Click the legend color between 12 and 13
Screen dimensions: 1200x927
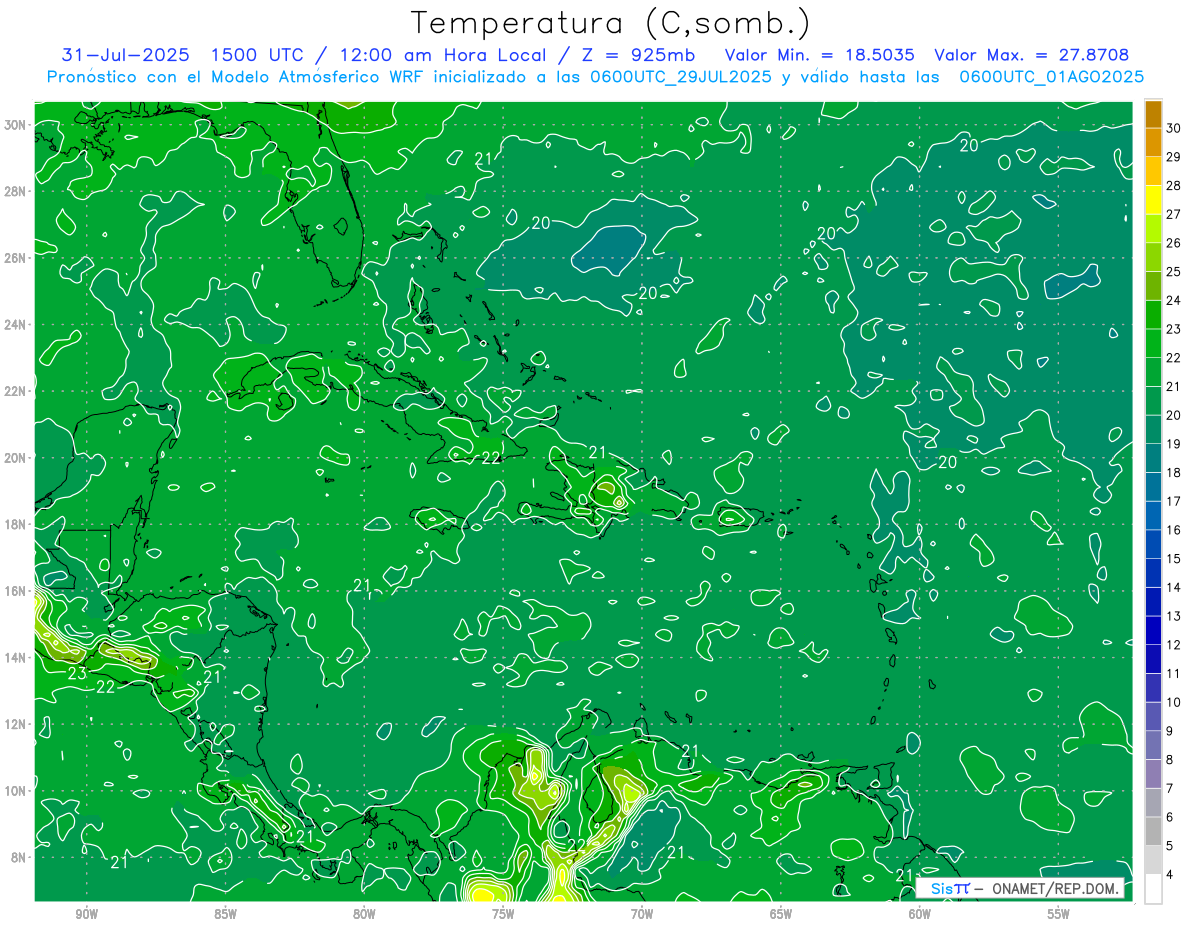1153,630
